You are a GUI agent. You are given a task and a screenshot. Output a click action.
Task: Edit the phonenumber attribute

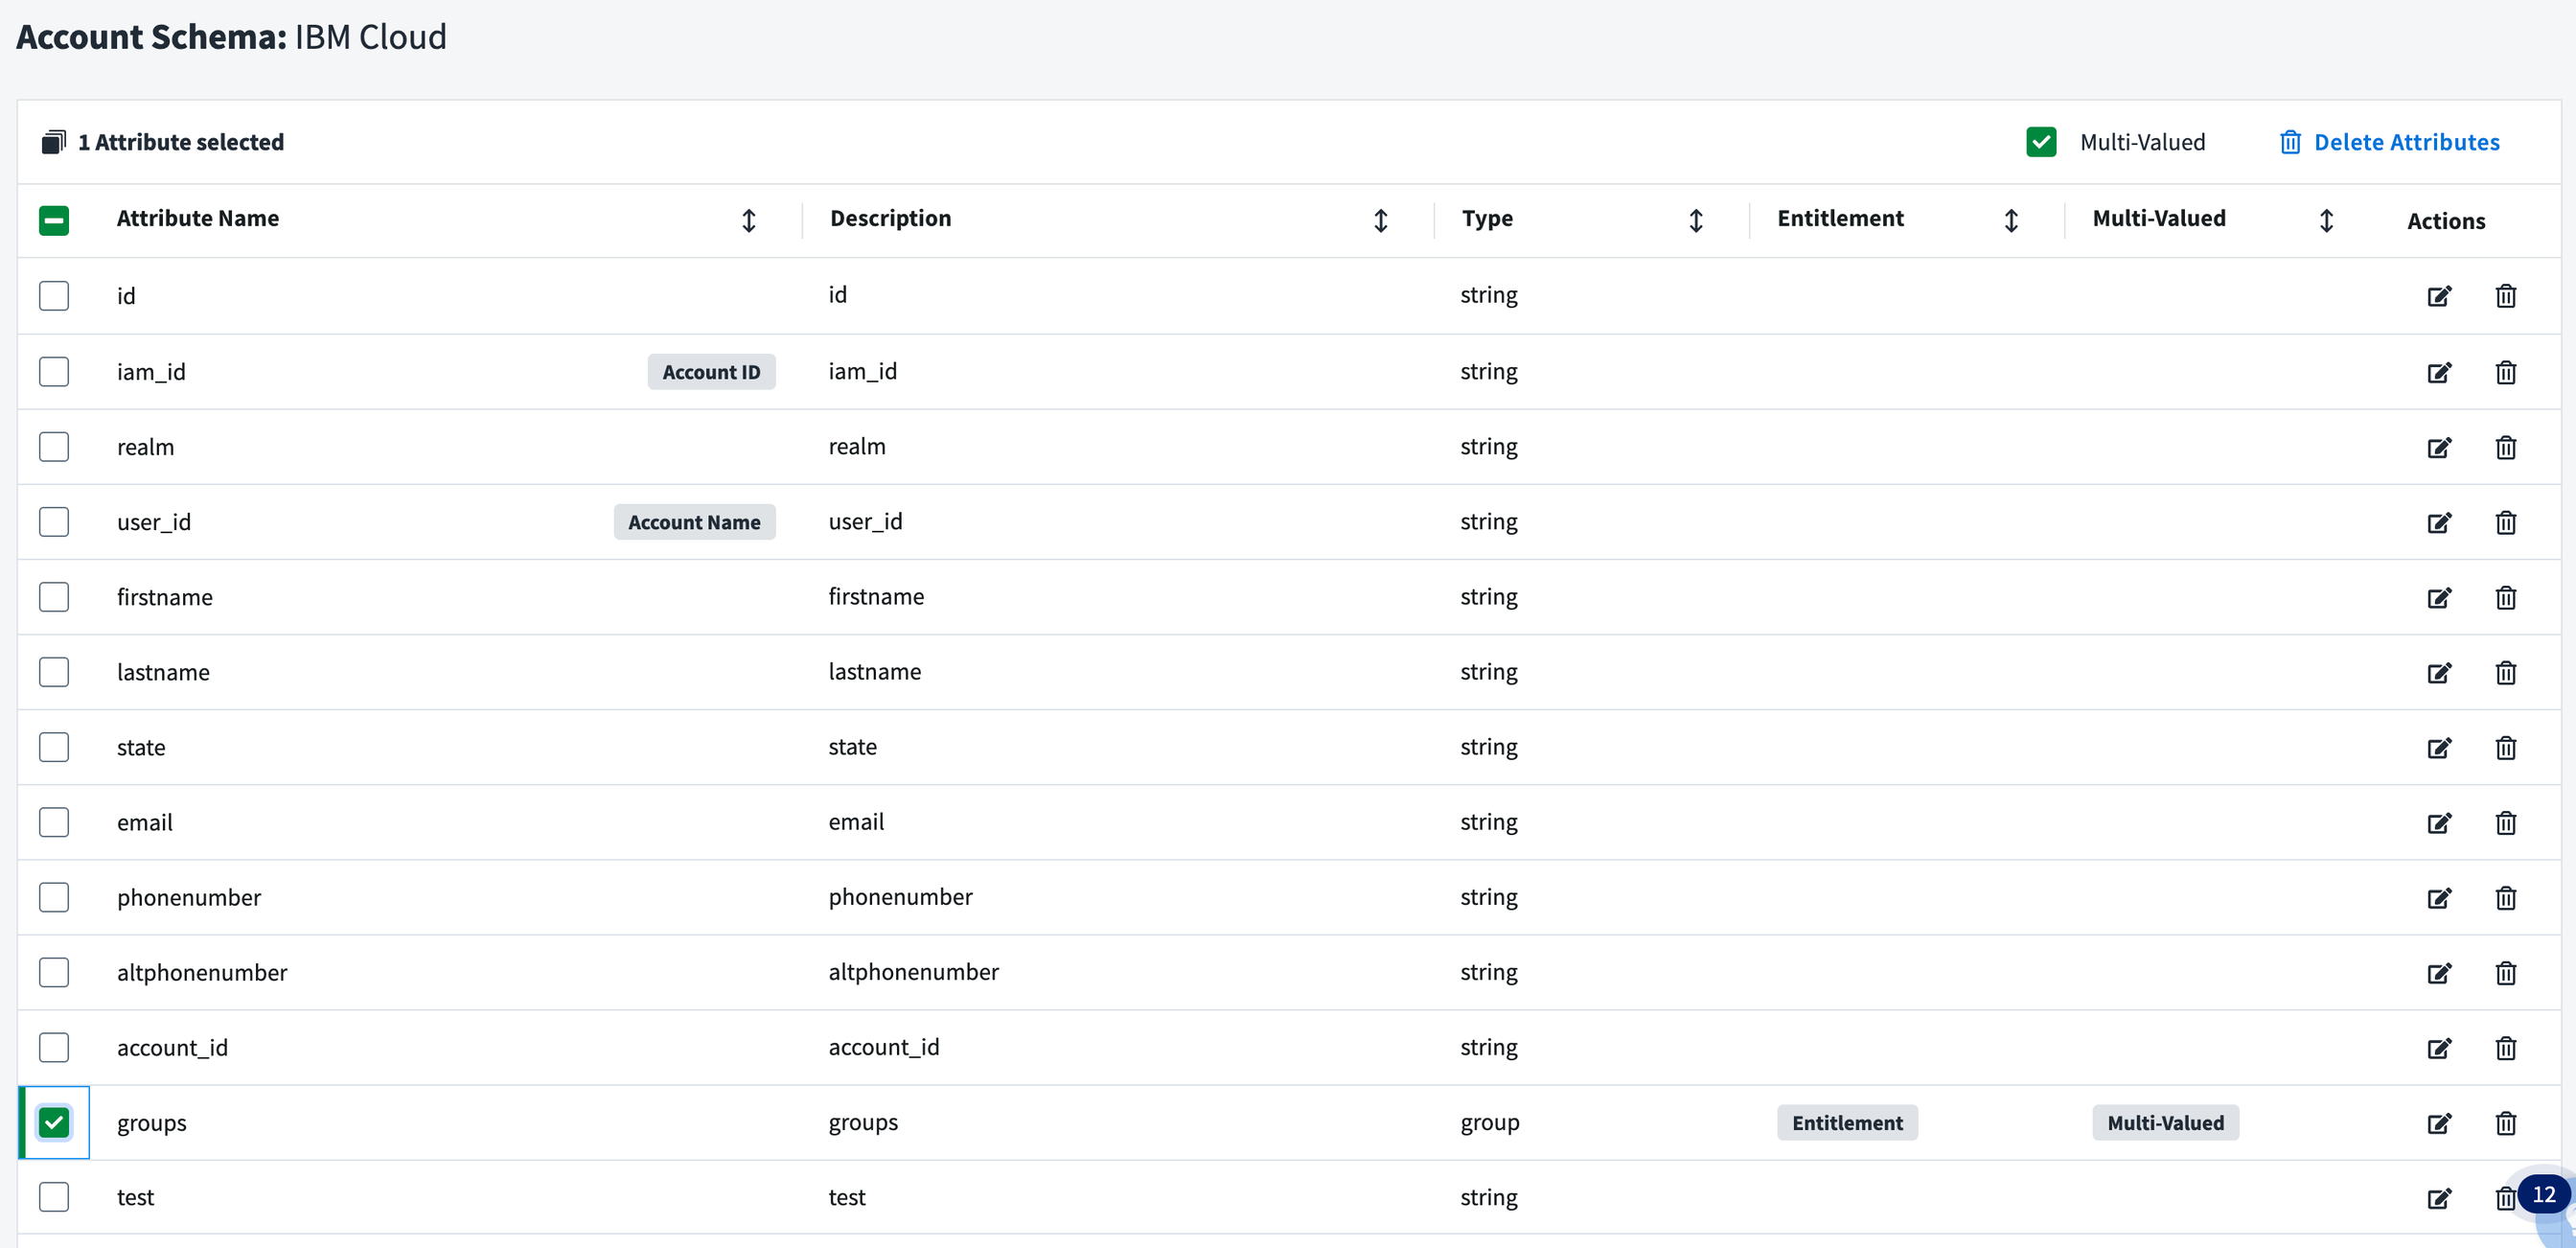(x=2439, y=898)
